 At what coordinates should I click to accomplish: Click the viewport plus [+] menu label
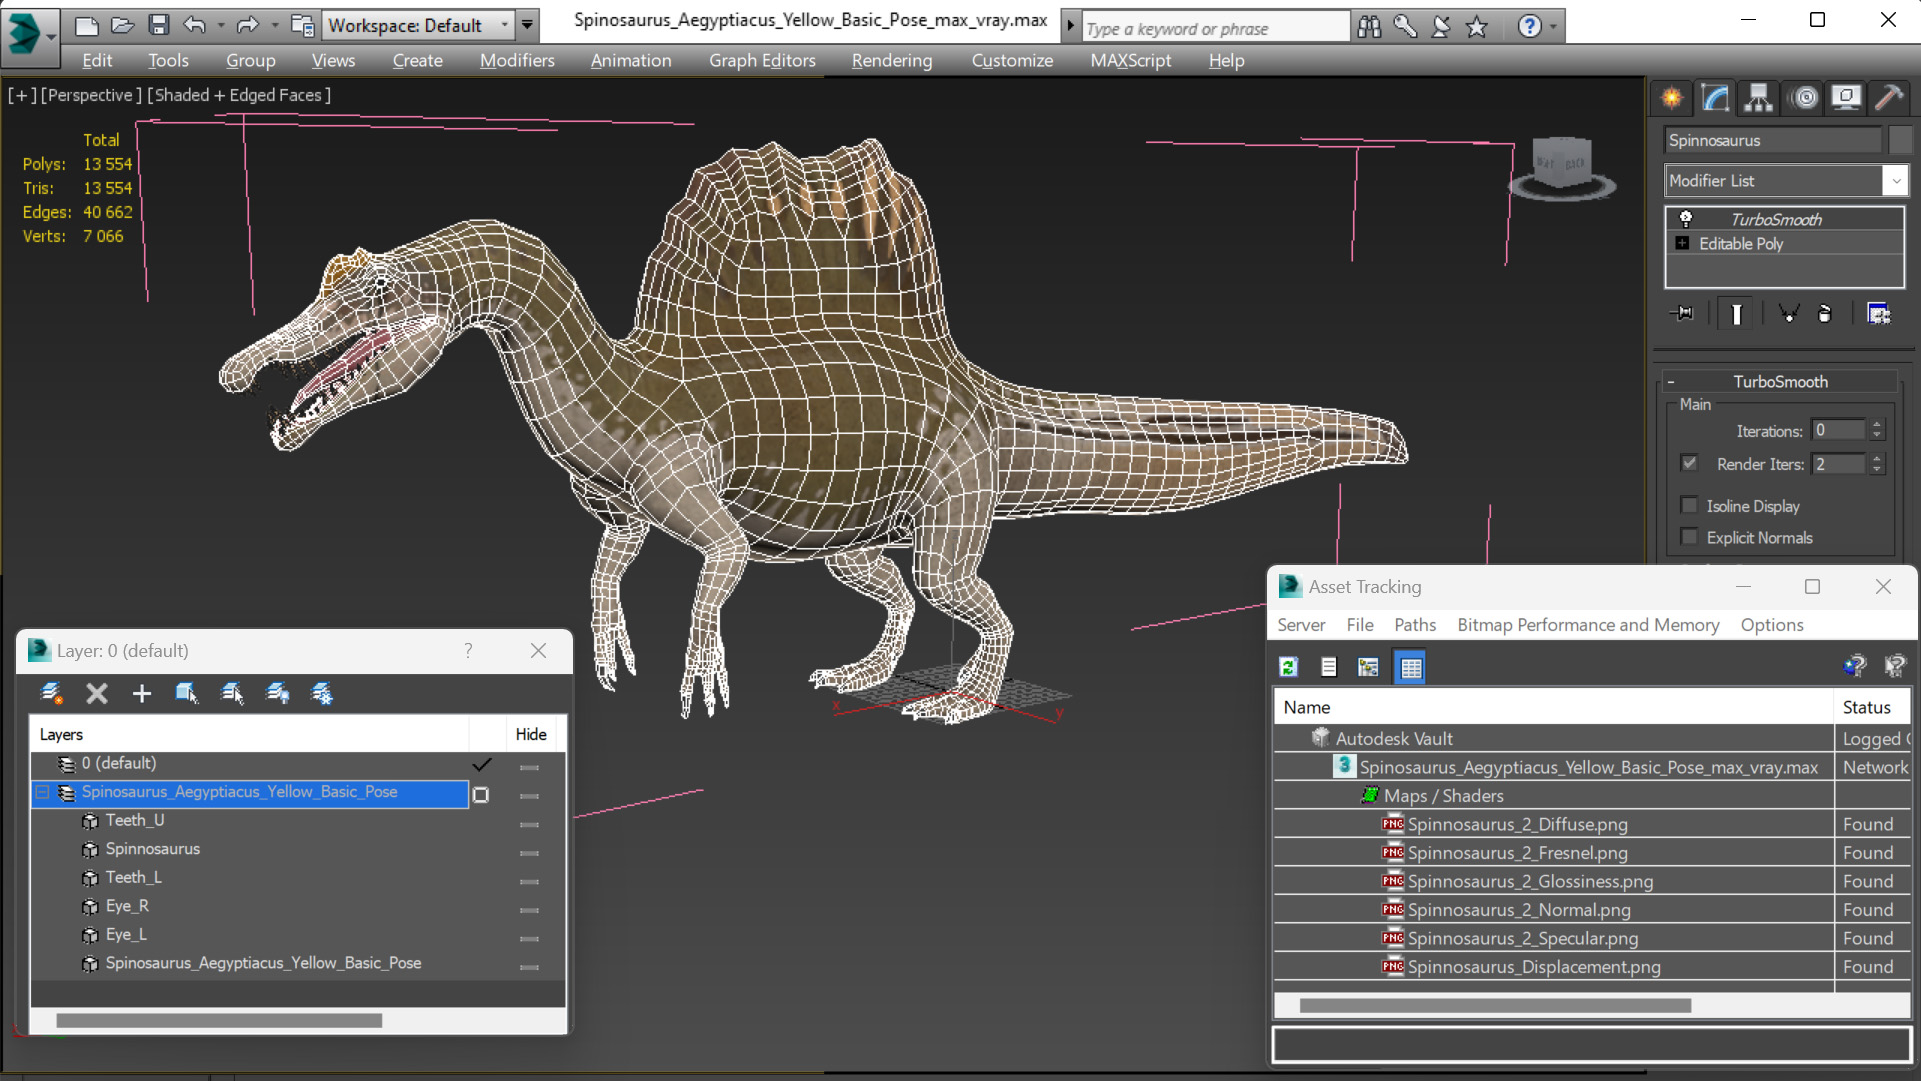point(22,95)
